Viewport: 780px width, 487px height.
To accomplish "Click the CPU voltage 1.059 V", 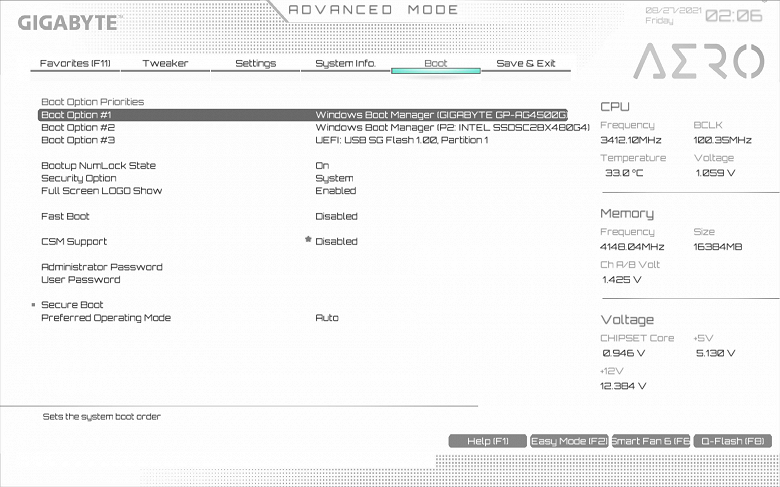I will pos(715,173).
